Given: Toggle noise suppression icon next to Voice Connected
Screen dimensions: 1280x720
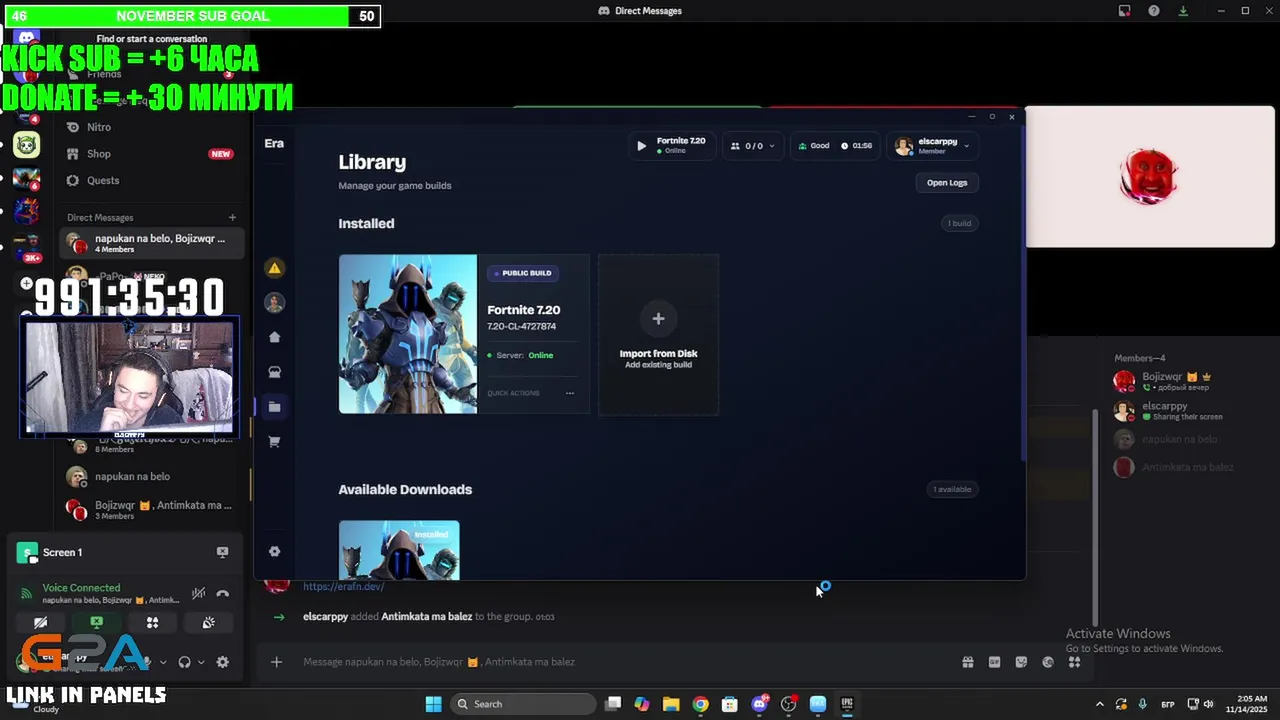Looking at the screenshot, I should pyautogui.click(x=198, y=593).
